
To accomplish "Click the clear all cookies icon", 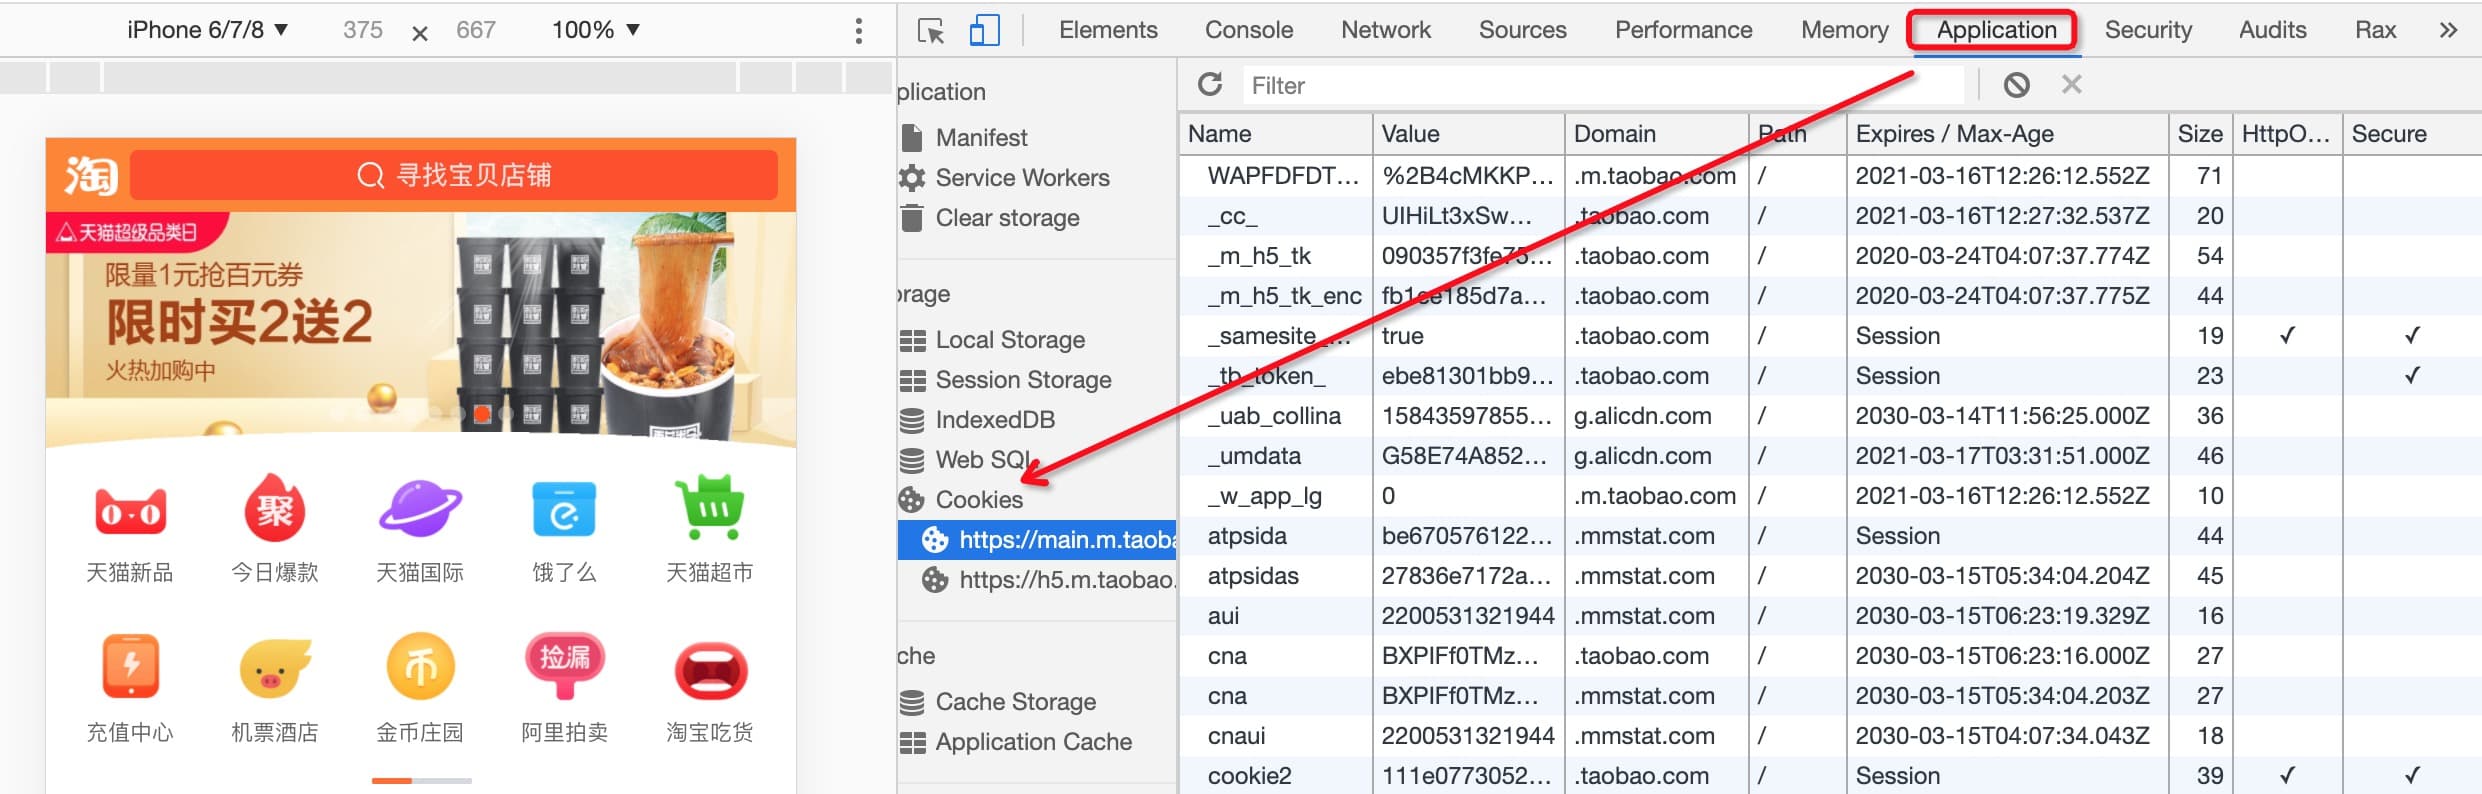I will 2016,85.
